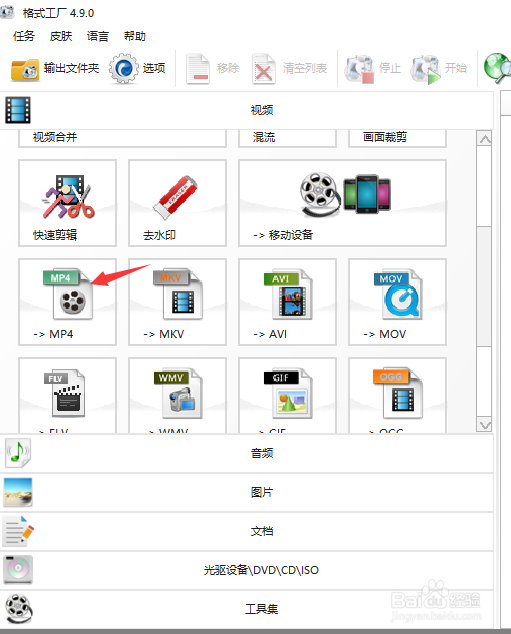Screen dimensions: 511x634
Task: Click the document pencil icon beside 文档
Action: tap(19, 531)
